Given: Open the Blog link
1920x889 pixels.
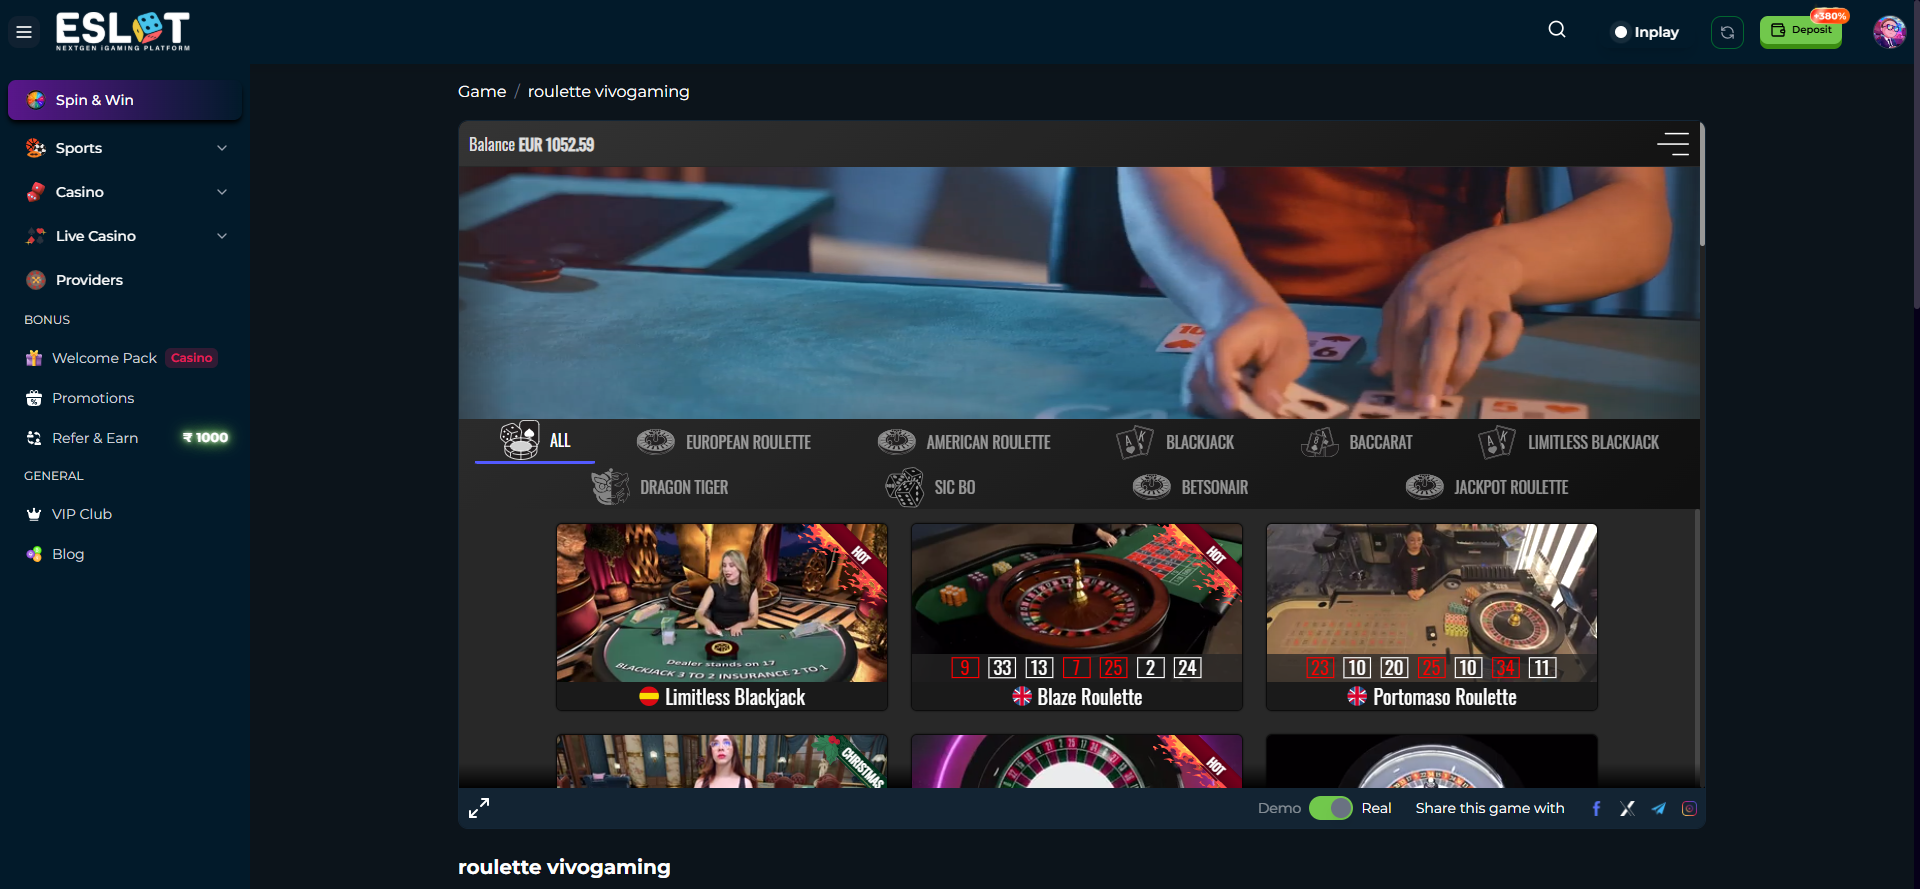Looking at the screenshot, I should point(68,554).
